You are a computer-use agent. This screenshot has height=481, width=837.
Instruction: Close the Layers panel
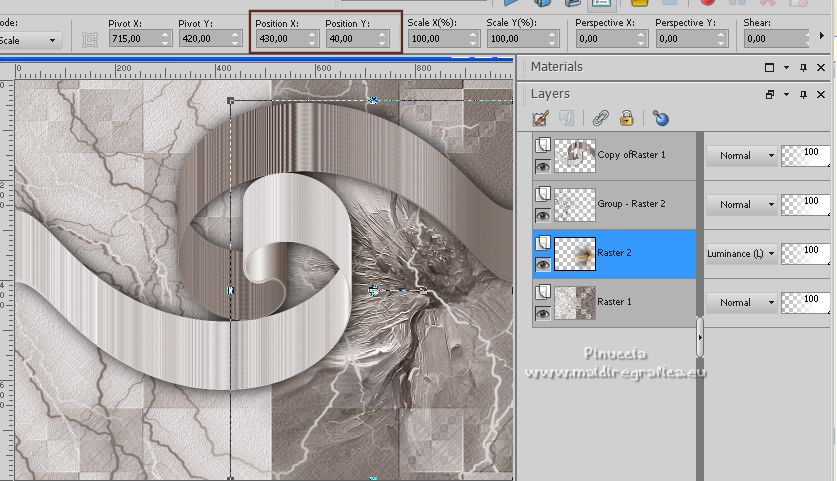(x=820, y=94)
